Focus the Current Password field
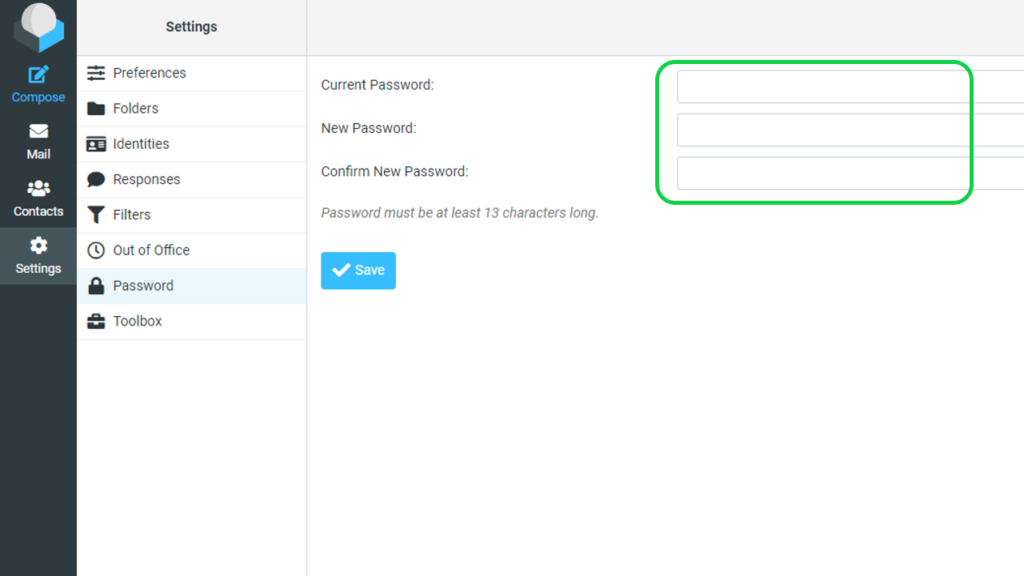1024x576 pixels. 850,86
